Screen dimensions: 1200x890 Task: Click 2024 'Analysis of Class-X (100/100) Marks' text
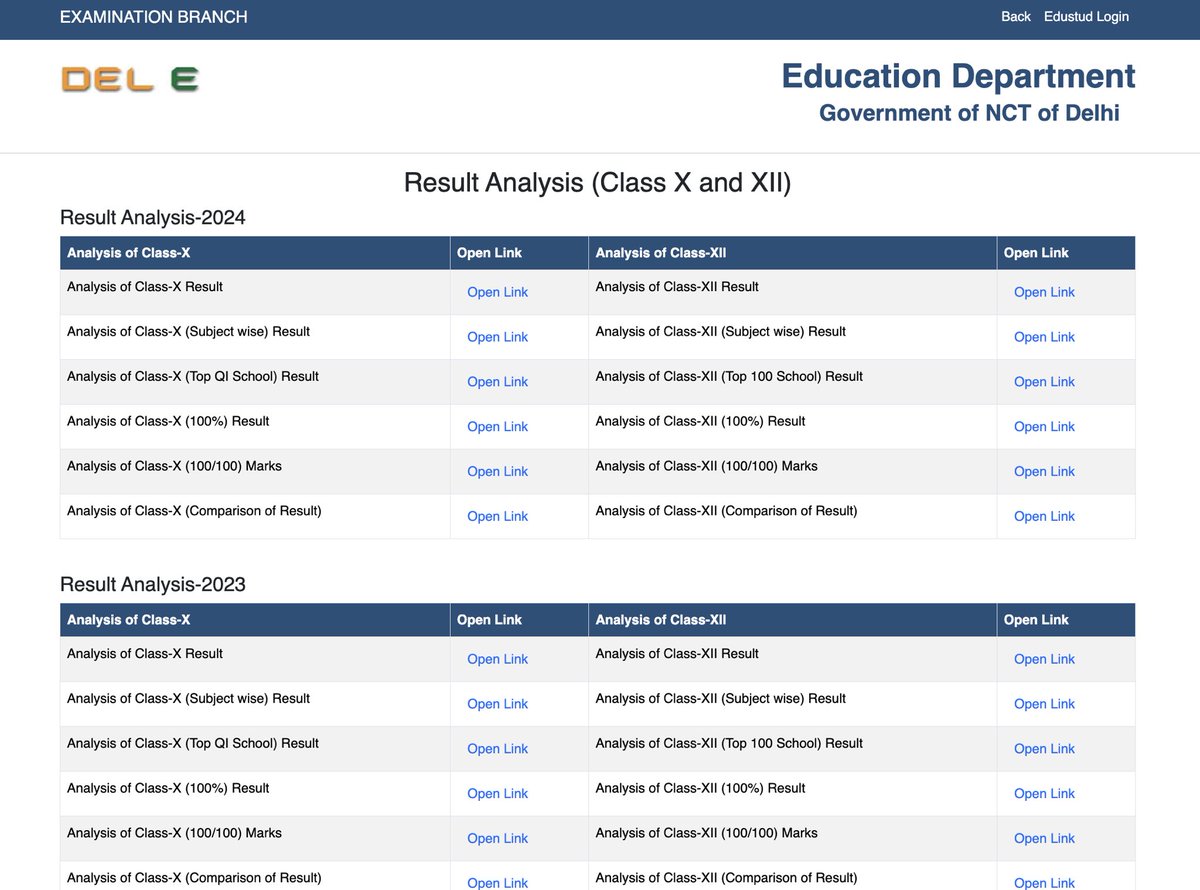point(174,466)
